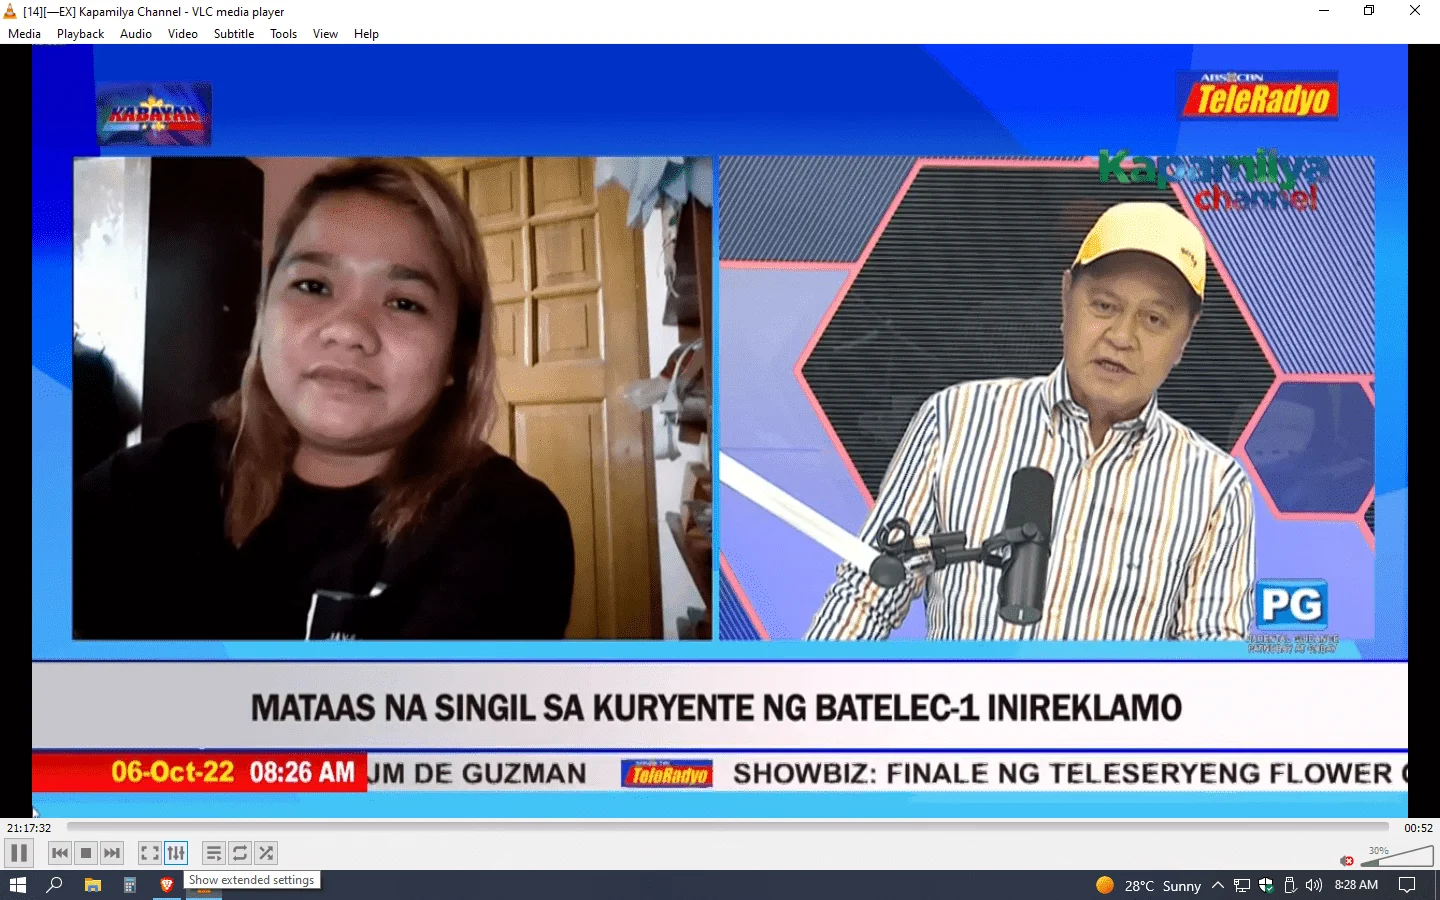Adjust the volume slider at 30%

[x=1397, y=856]
